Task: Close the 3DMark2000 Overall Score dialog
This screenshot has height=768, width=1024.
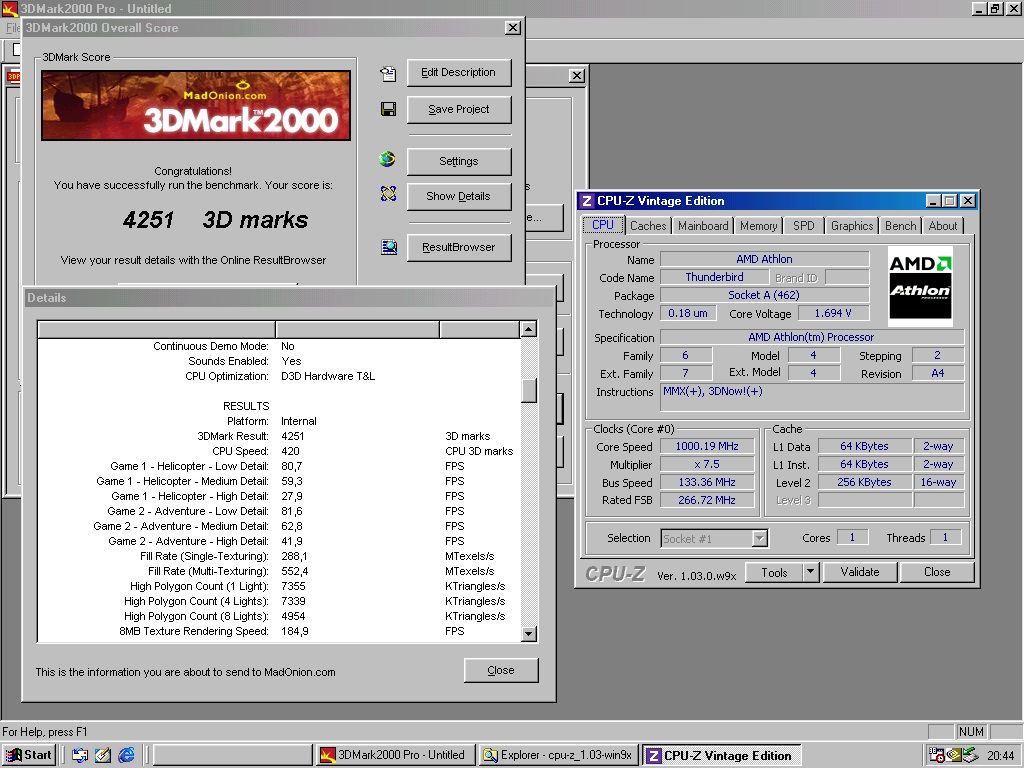Action: click(513, 27)
